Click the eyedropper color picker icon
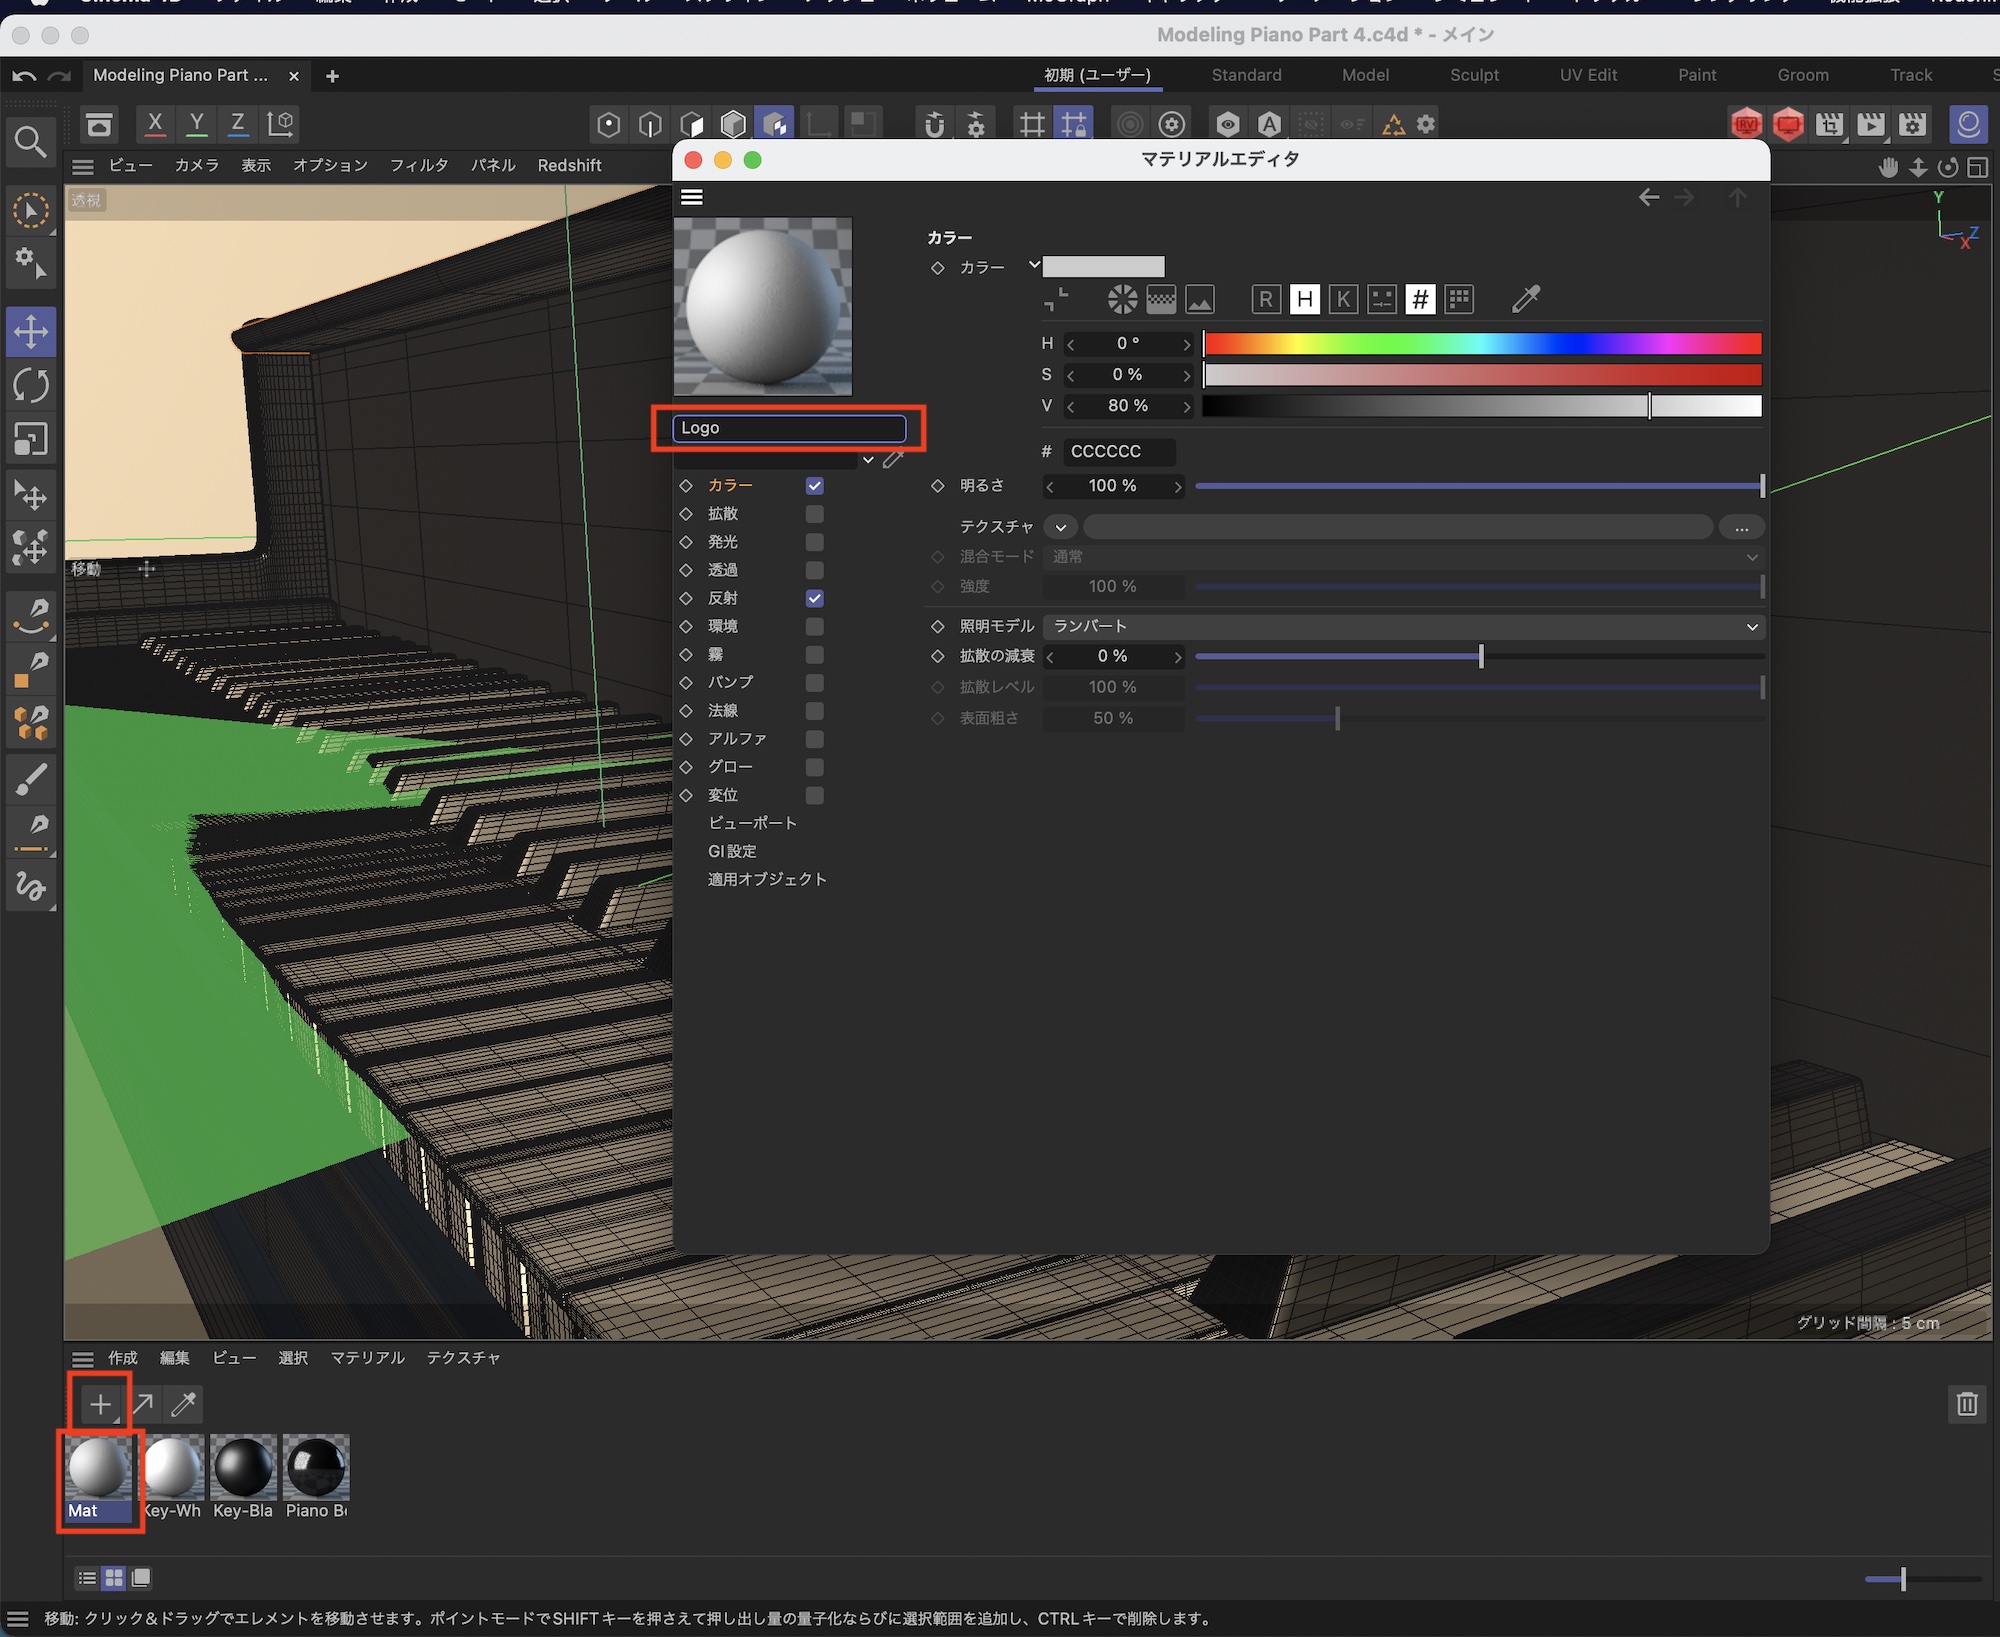The image size is (2000, 1637). pyautogui.click(x=1526, y=299)
